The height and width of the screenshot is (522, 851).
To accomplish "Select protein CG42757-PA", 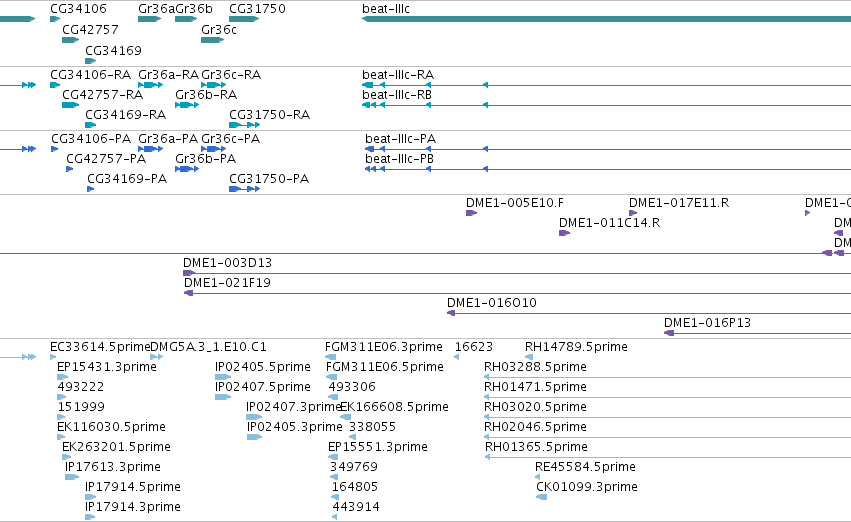I will pos(69,169).
